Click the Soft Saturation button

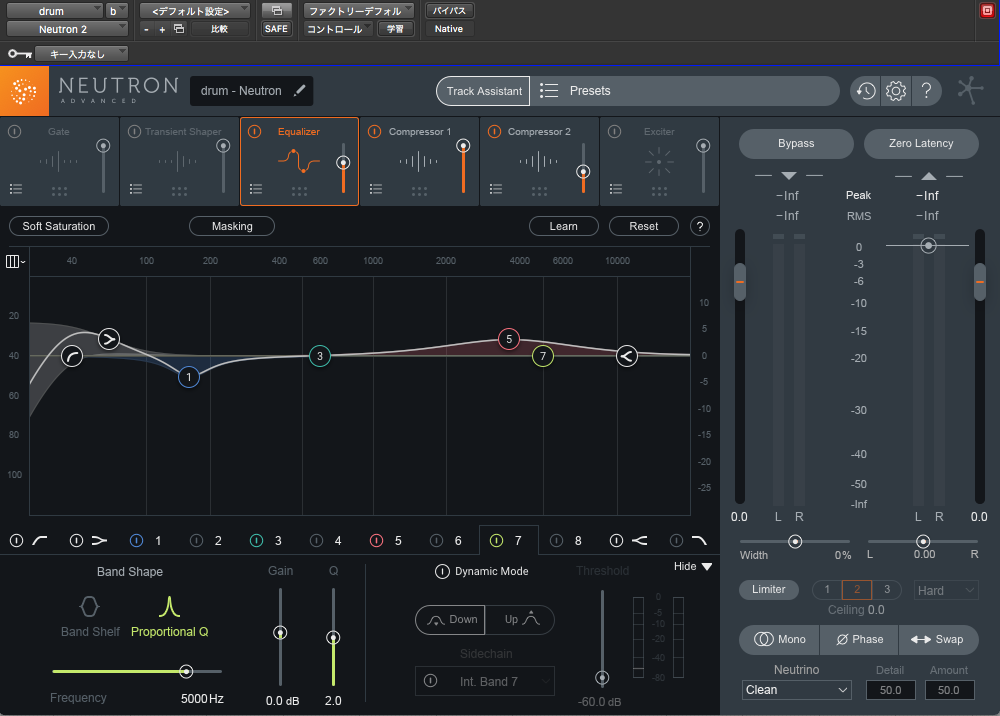point(59,226)
